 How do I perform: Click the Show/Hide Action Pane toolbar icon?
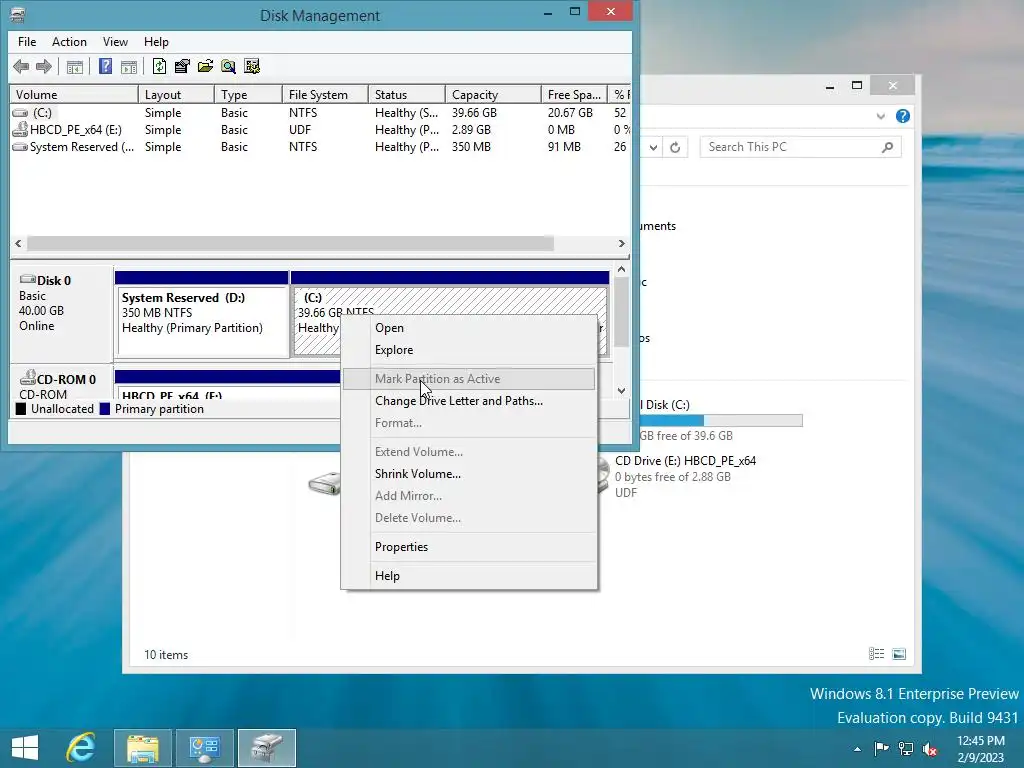coord(129,67)
